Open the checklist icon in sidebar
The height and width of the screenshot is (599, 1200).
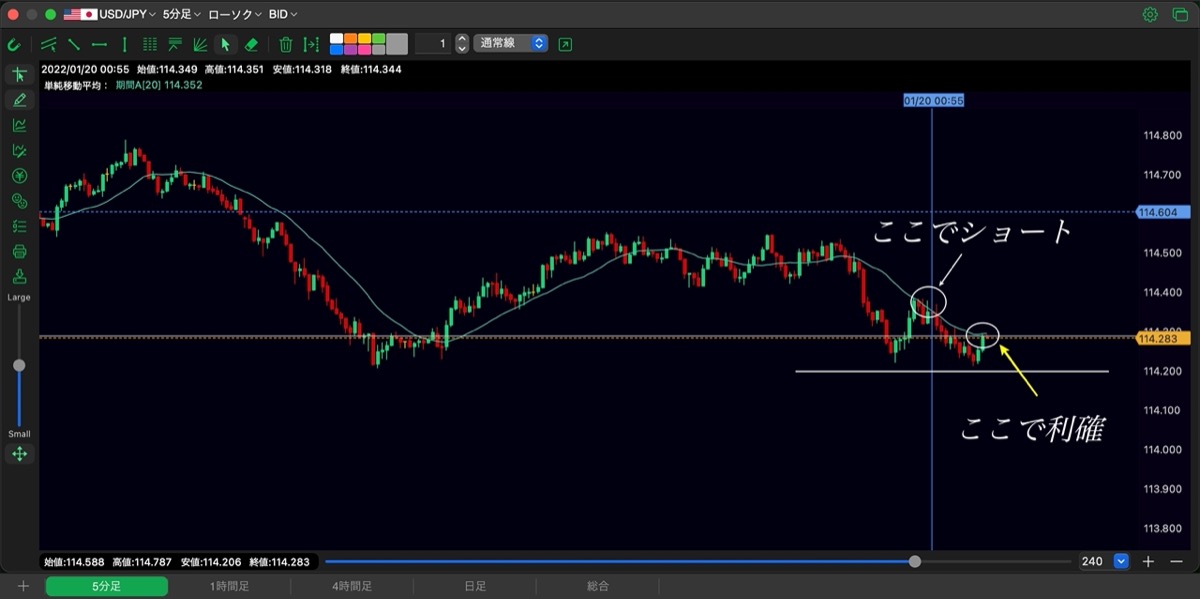[19, 226]
